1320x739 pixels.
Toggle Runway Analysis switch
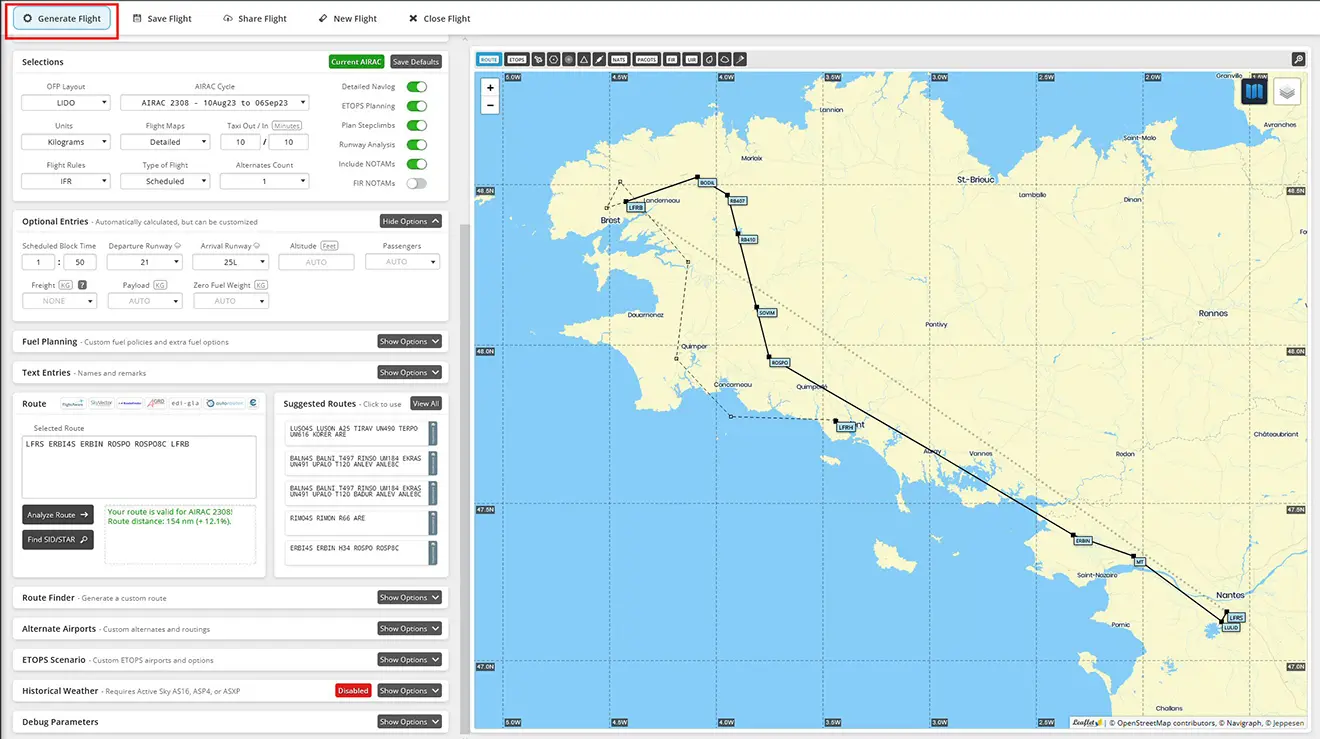point(416,145)
